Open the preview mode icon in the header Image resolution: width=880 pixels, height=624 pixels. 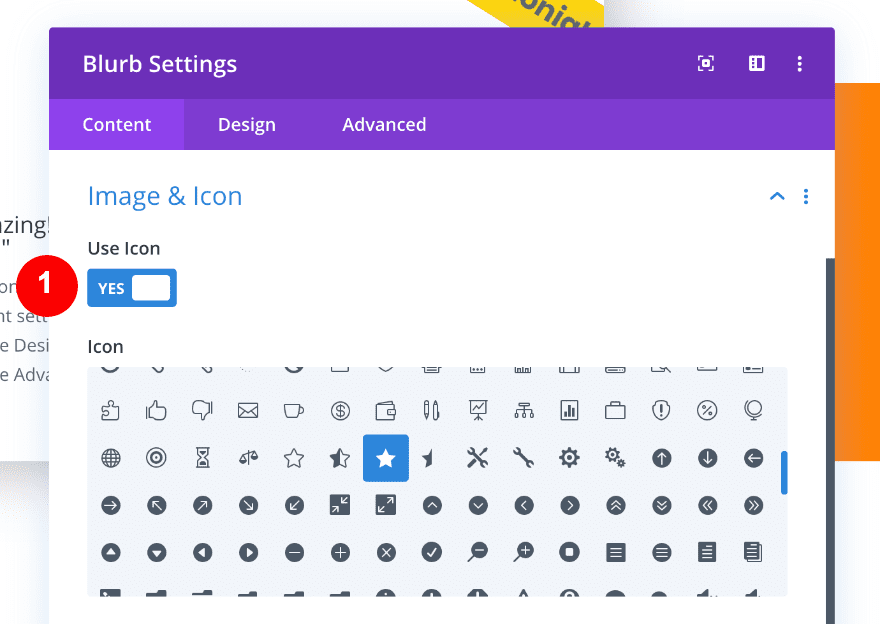click(x=706, y=63)
